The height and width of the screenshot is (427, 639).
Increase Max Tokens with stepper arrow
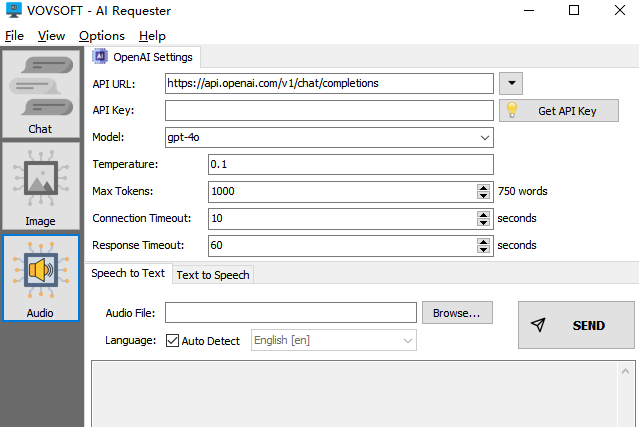[485, 186]
